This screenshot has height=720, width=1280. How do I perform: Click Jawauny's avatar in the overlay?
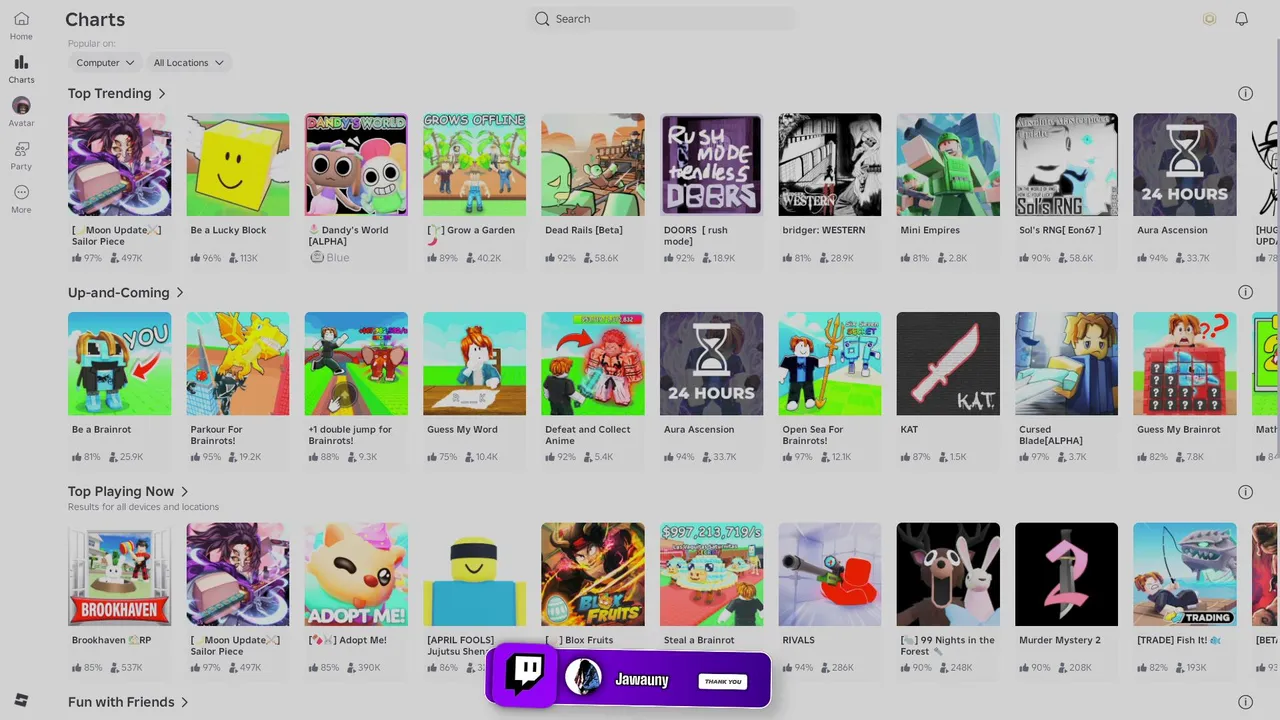(583, 678)
